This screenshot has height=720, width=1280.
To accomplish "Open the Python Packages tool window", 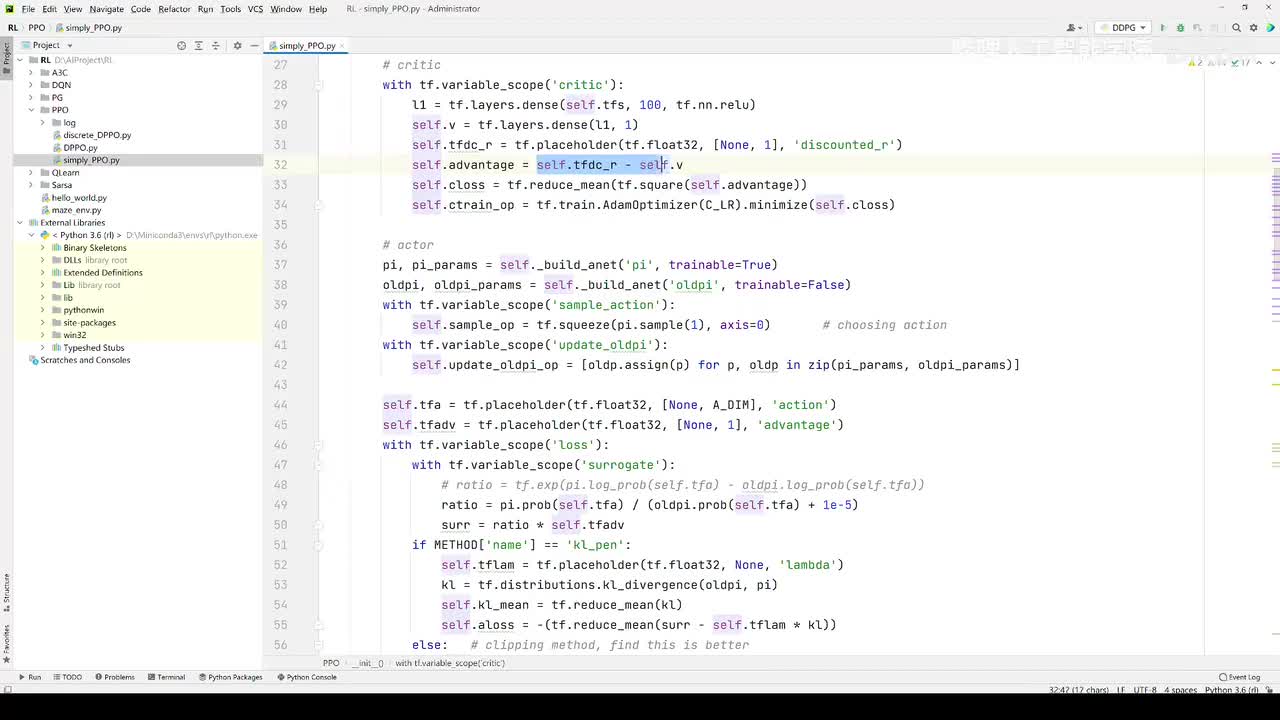I will [x=230, y=677].
